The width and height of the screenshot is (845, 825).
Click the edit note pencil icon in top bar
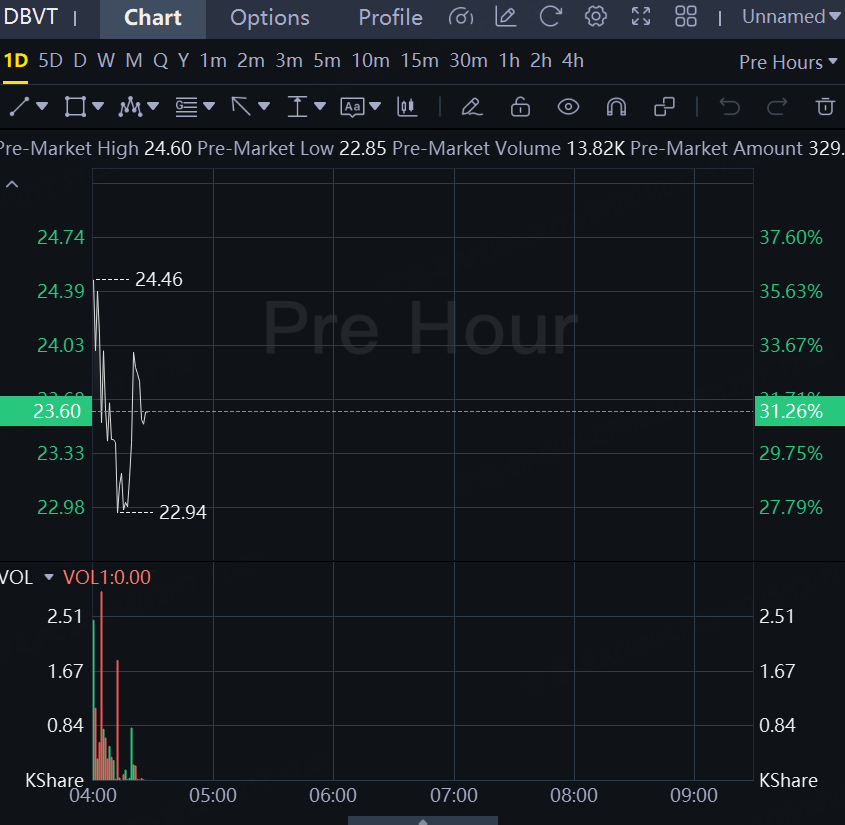click(x=506, y=17)
